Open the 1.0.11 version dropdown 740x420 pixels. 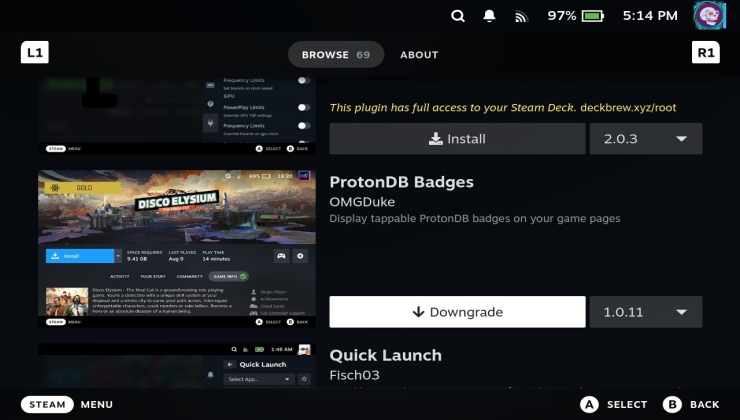[x=646, y=312]
